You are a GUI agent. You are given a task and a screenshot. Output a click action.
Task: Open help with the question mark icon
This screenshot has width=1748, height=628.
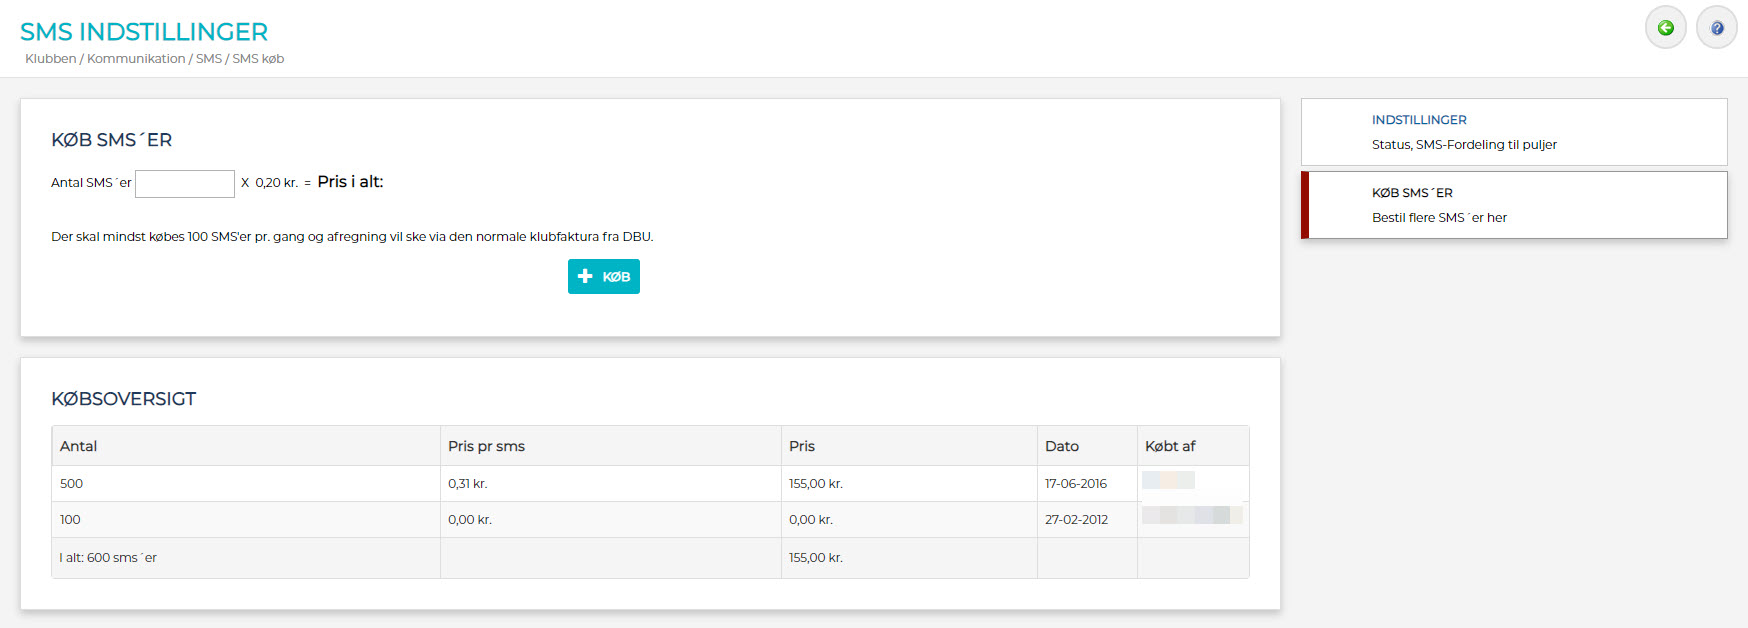pyautogui.click(x=1716, y=28)
